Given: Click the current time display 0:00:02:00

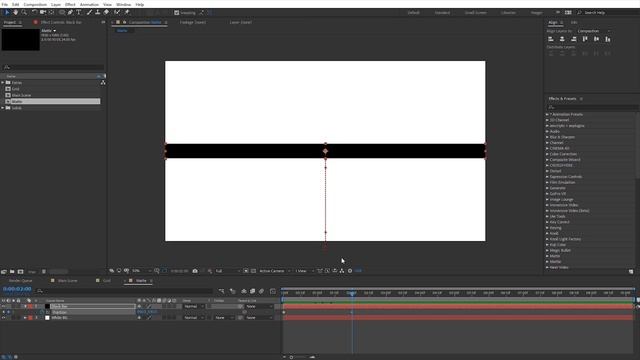Looking at the screenshot, I should click(x=17, y=289).
